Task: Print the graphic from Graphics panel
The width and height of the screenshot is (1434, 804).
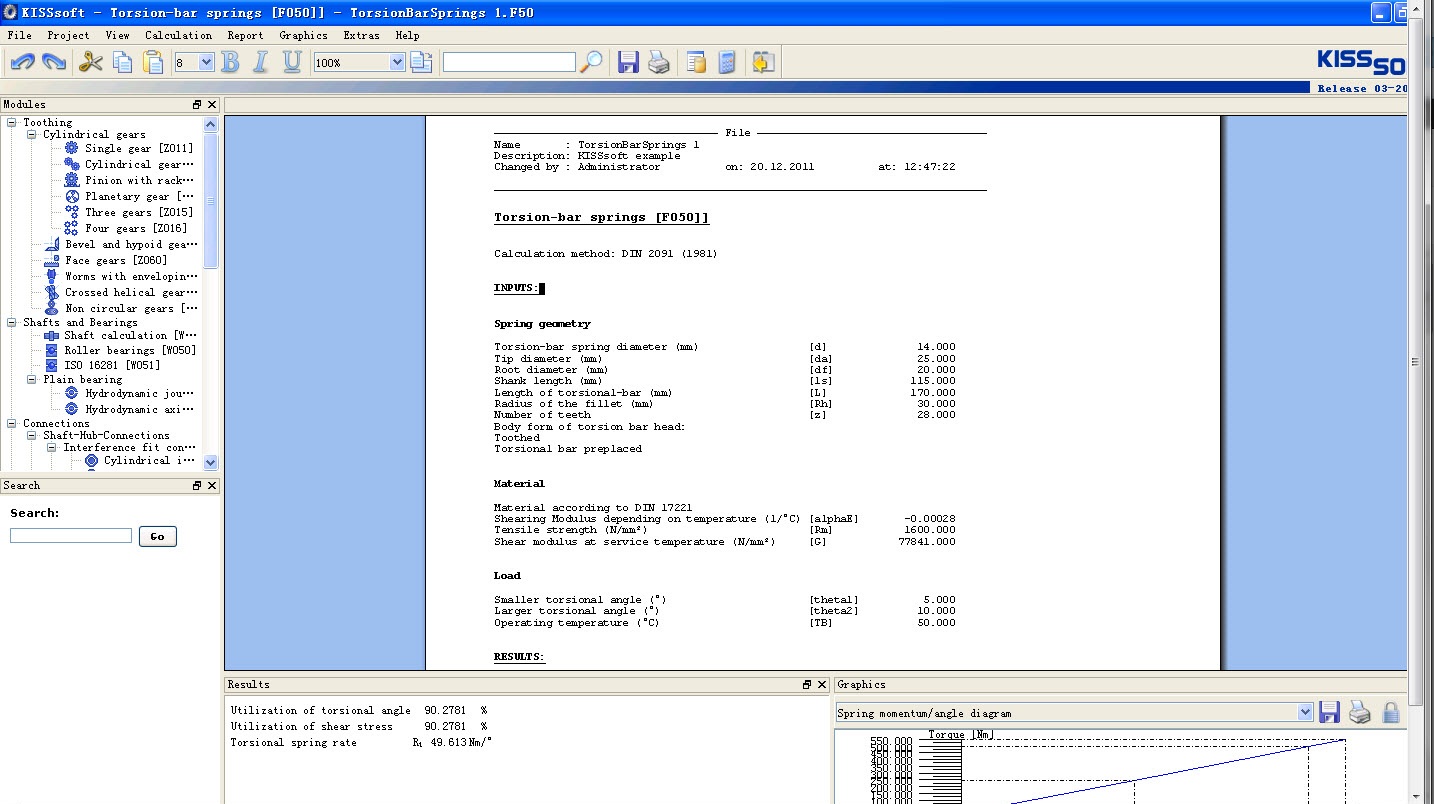Action: [1360, 712]
